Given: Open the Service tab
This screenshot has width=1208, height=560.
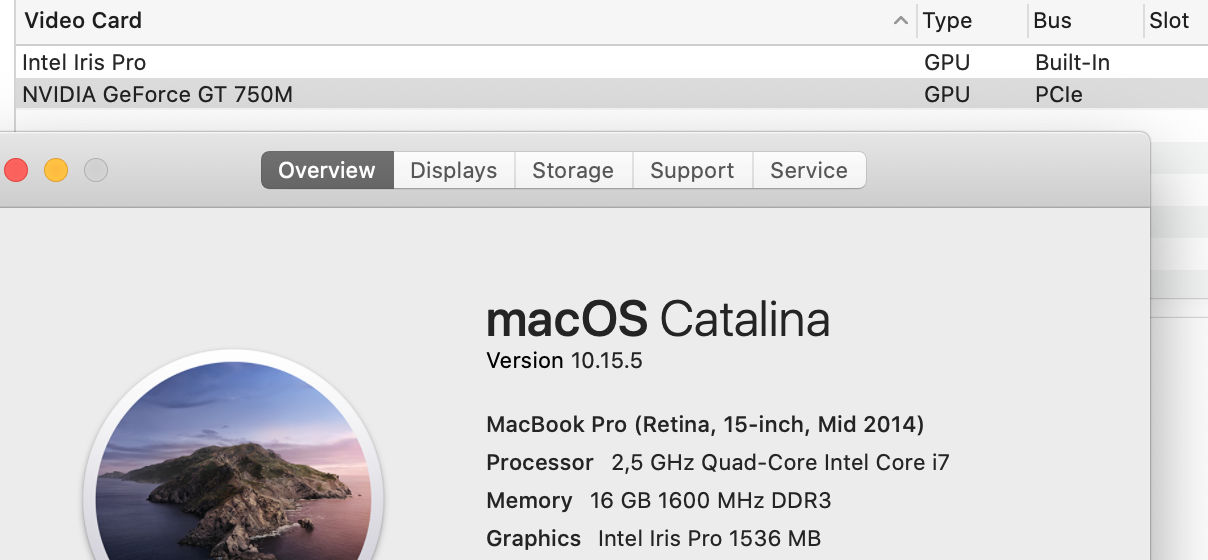Looking at the screenshot, I should pyautogui.click(x=809, y=170).
